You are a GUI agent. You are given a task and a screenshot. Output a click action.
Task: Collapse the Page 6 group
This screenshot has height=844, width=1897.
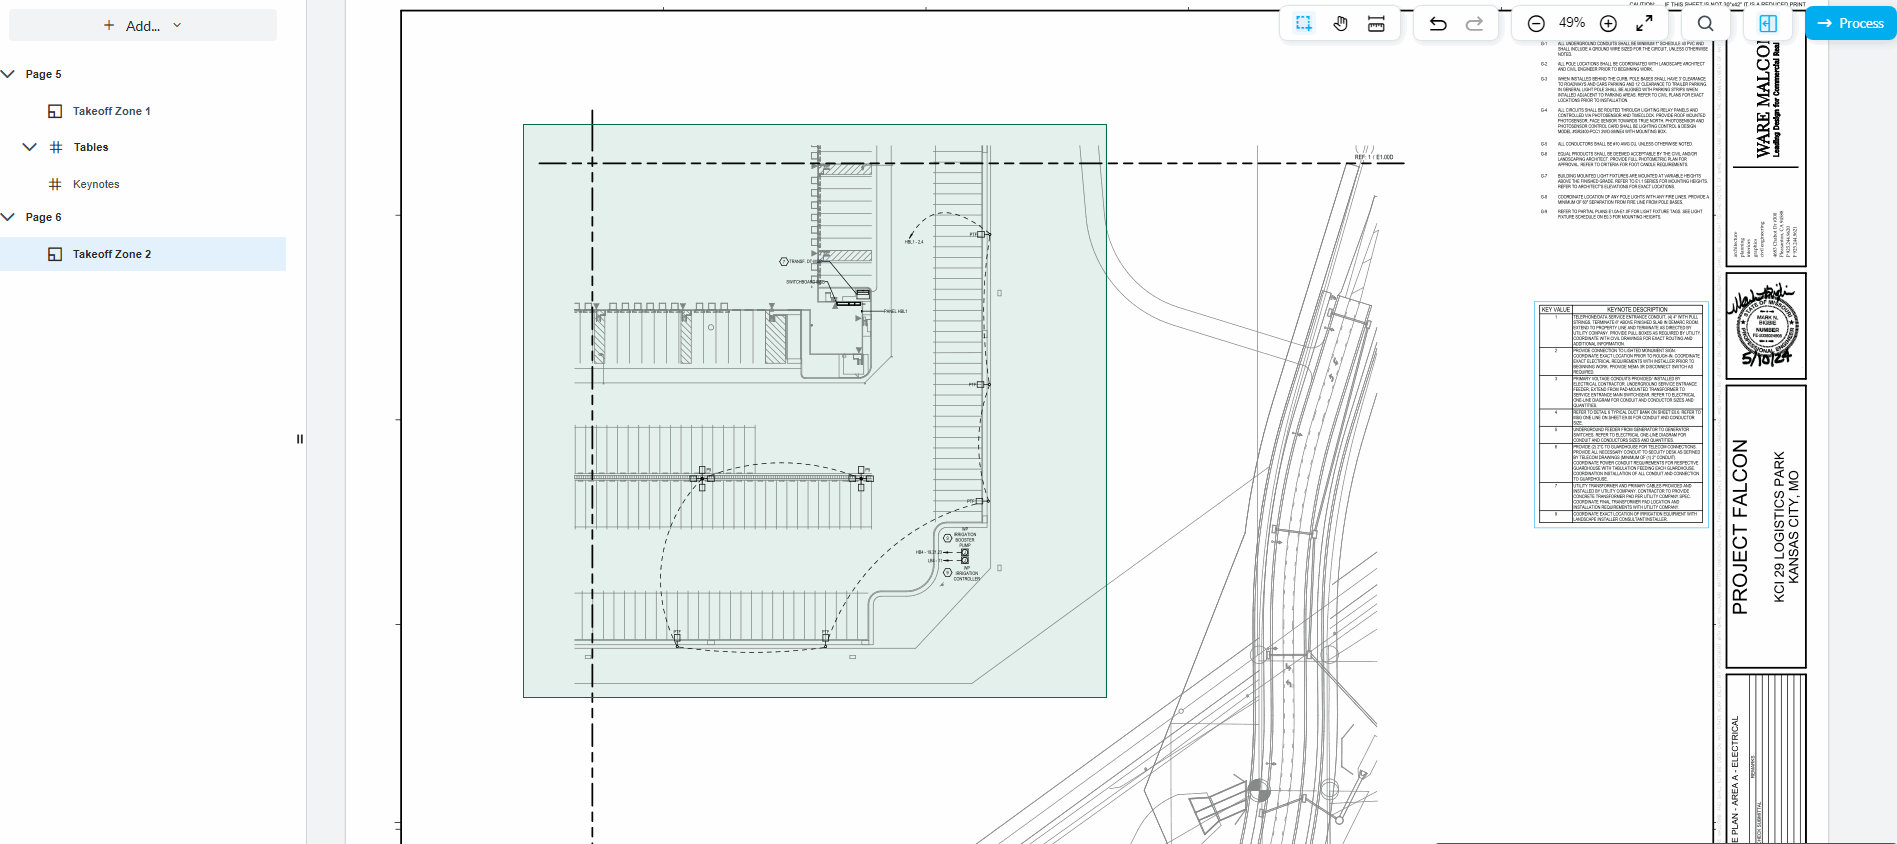[9, 217]
